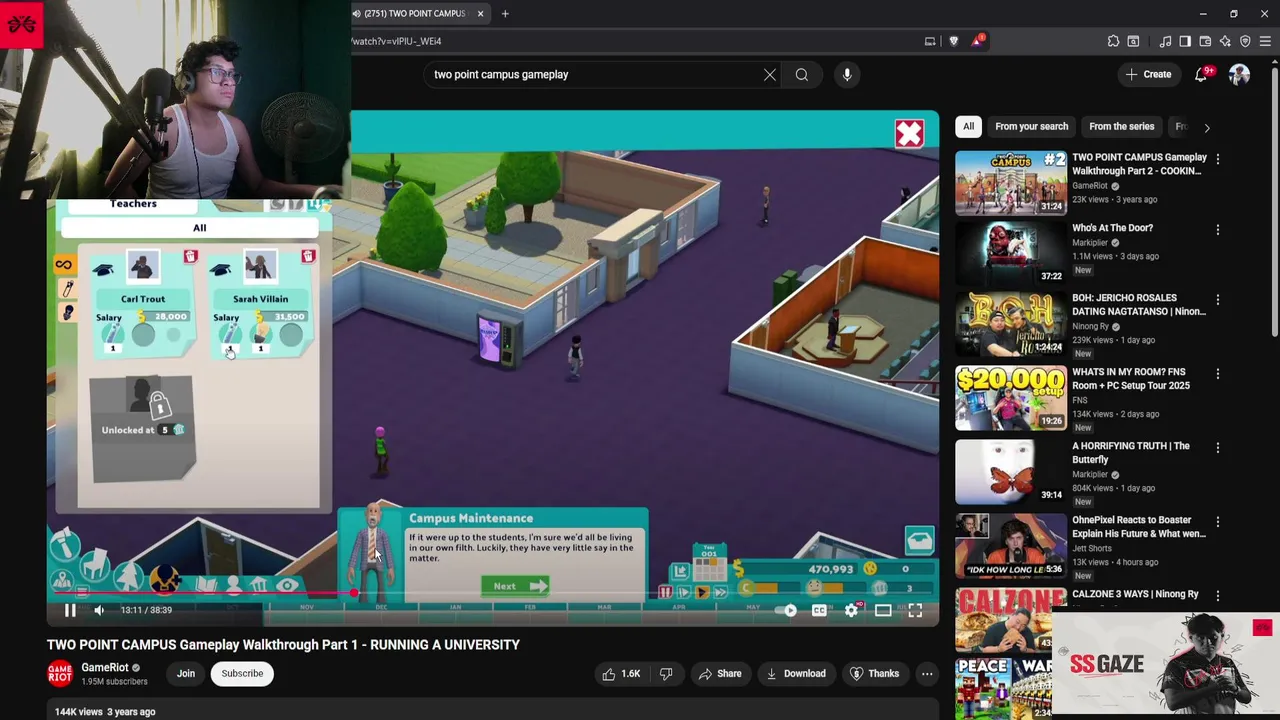
Task: Select From your search chip
Action: coord(1031,127)
